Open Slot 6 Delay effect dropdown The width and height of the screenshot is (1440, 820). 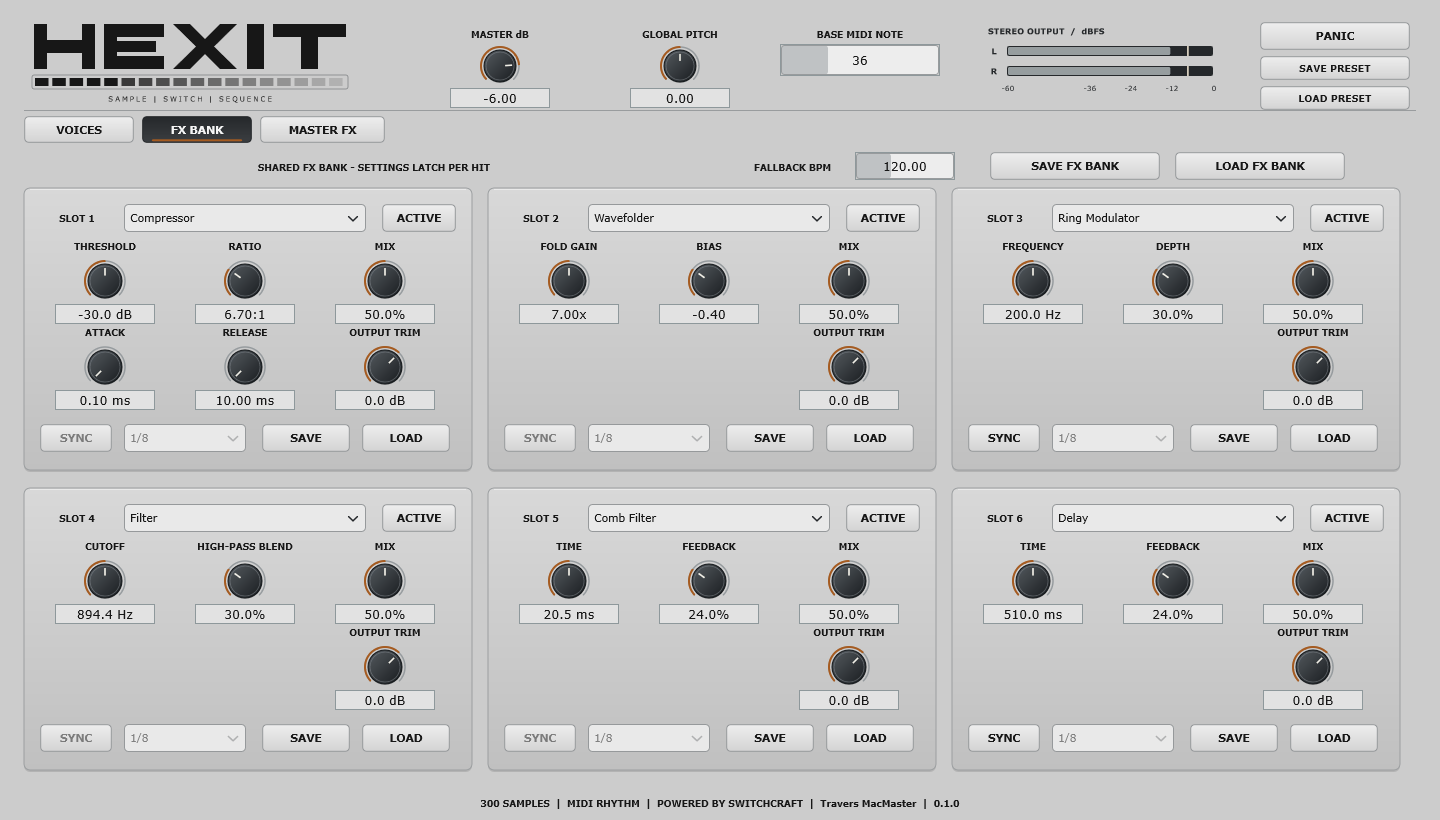tap(1173, 518)
